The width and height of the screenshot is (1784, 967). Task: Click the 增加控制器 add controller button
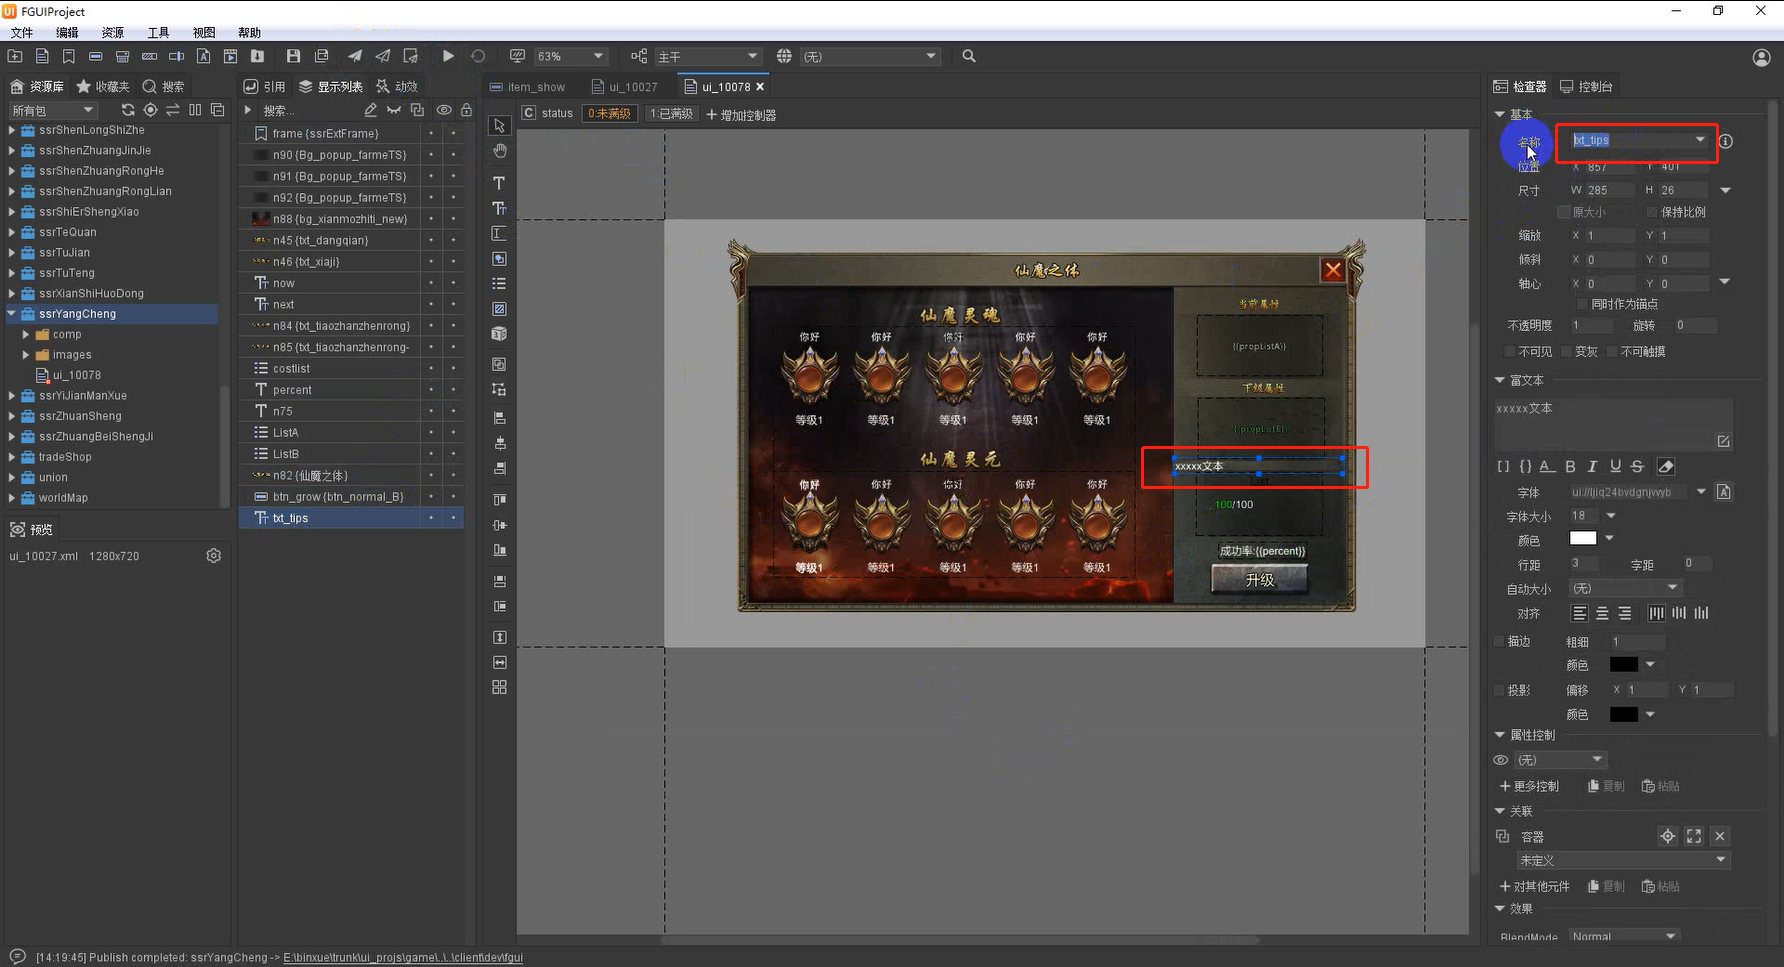click(x=741, y=115)
